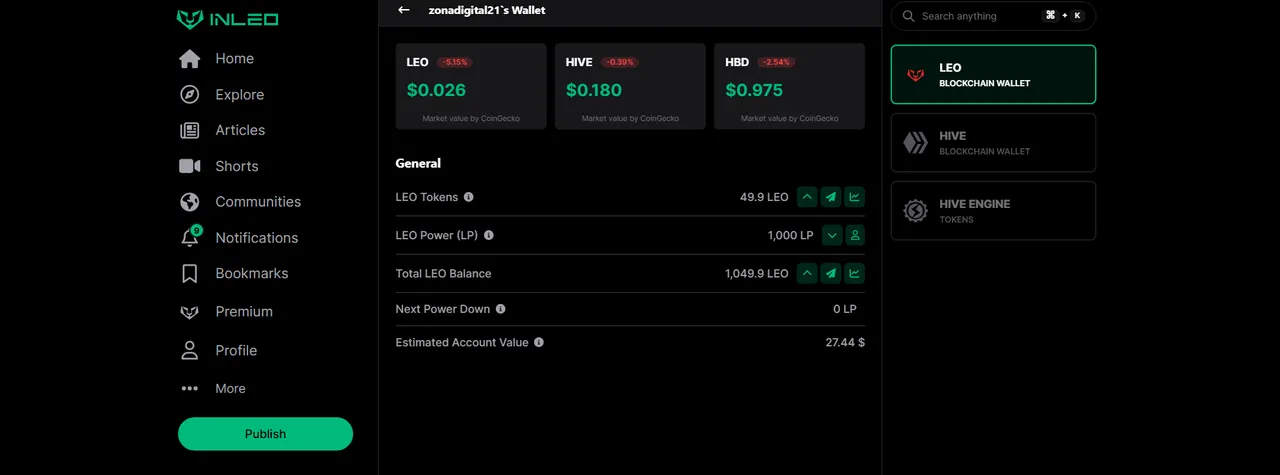This screenshot has height=475, width=1280.
Task: Click the Profile sidebar link
Action: pos(236,351)
